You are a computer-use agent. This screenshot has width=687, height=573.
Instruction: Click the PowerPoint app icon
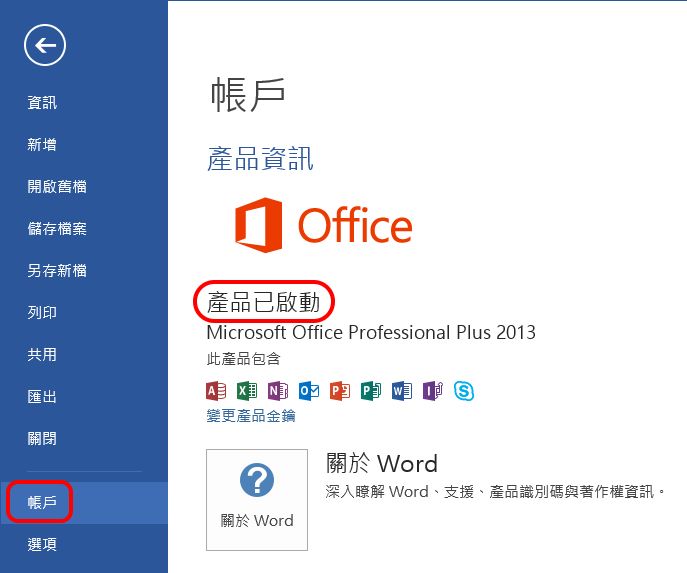click(x=340, y=391)
